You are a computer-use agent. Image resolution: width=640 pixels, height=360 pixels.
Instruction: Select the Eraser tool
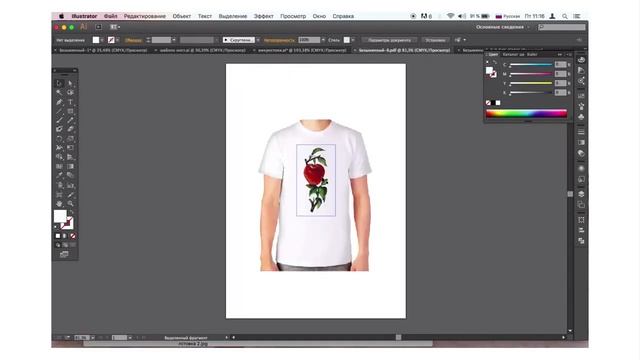[x=70, y=129]
